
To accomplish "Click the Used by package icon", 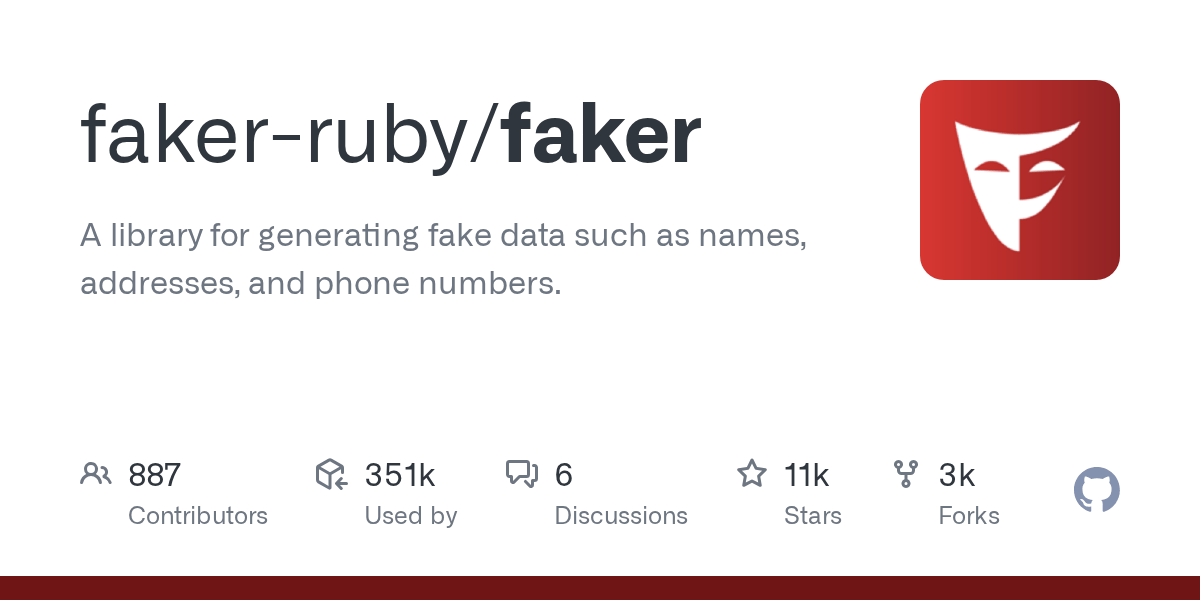I will pos(331,474).
